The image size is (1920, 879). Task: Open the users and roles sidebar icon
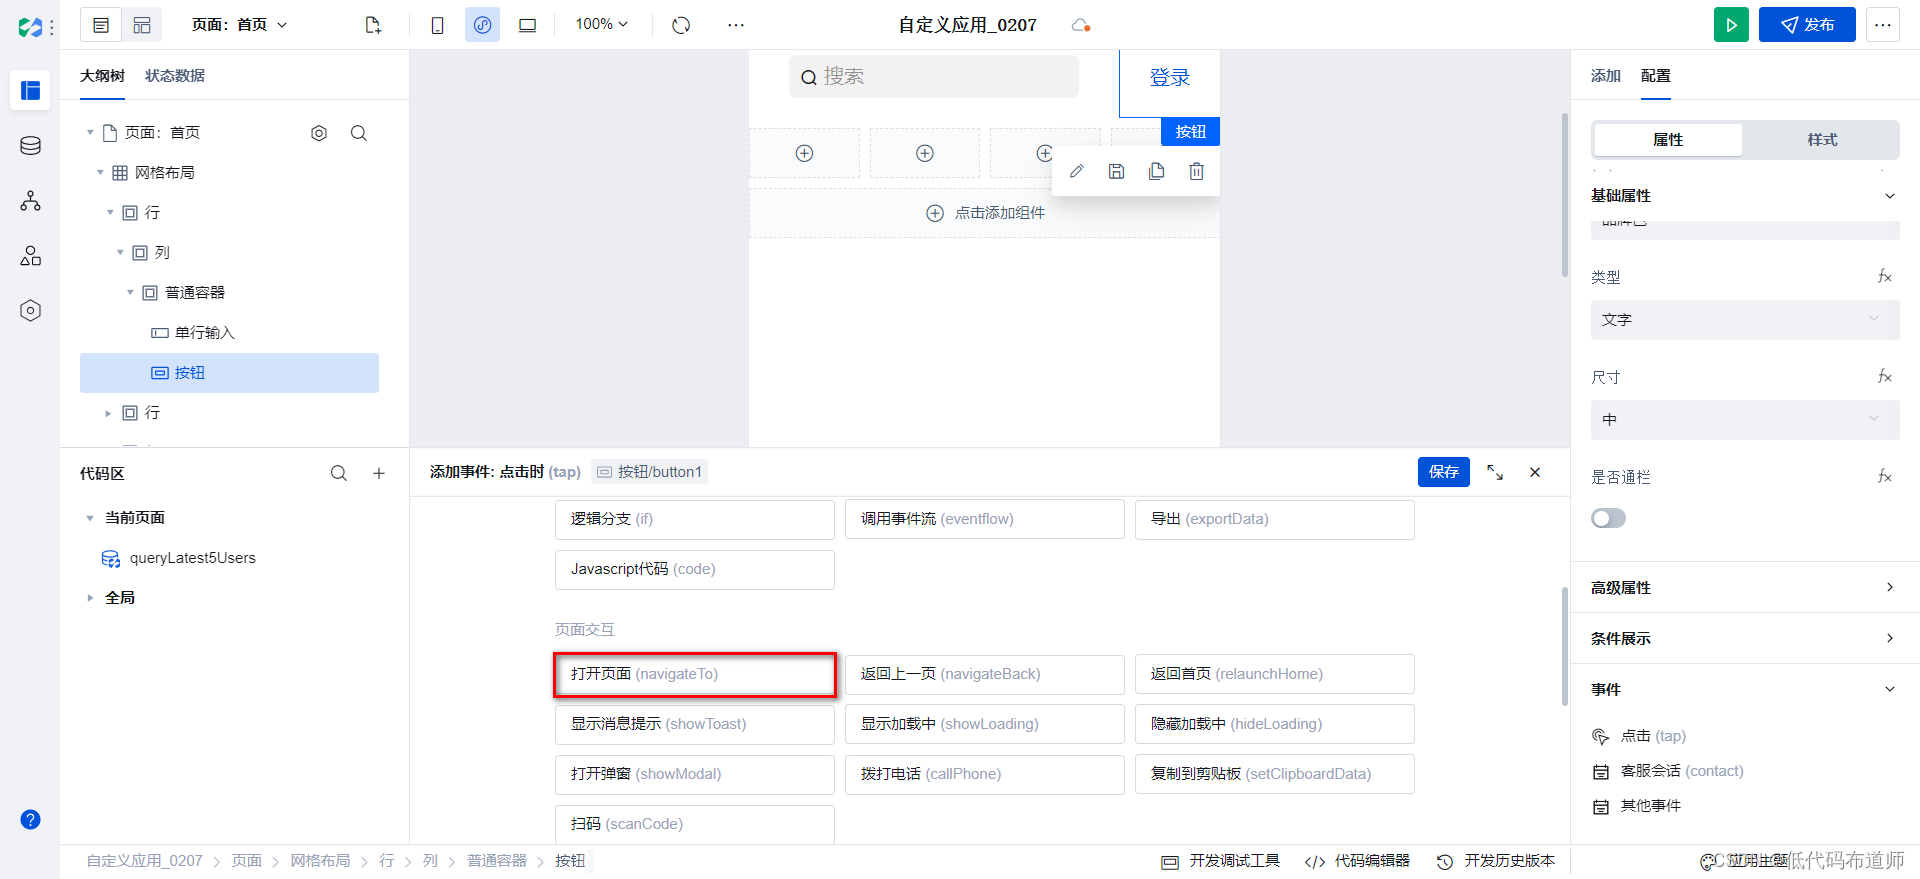pos(30,256)
